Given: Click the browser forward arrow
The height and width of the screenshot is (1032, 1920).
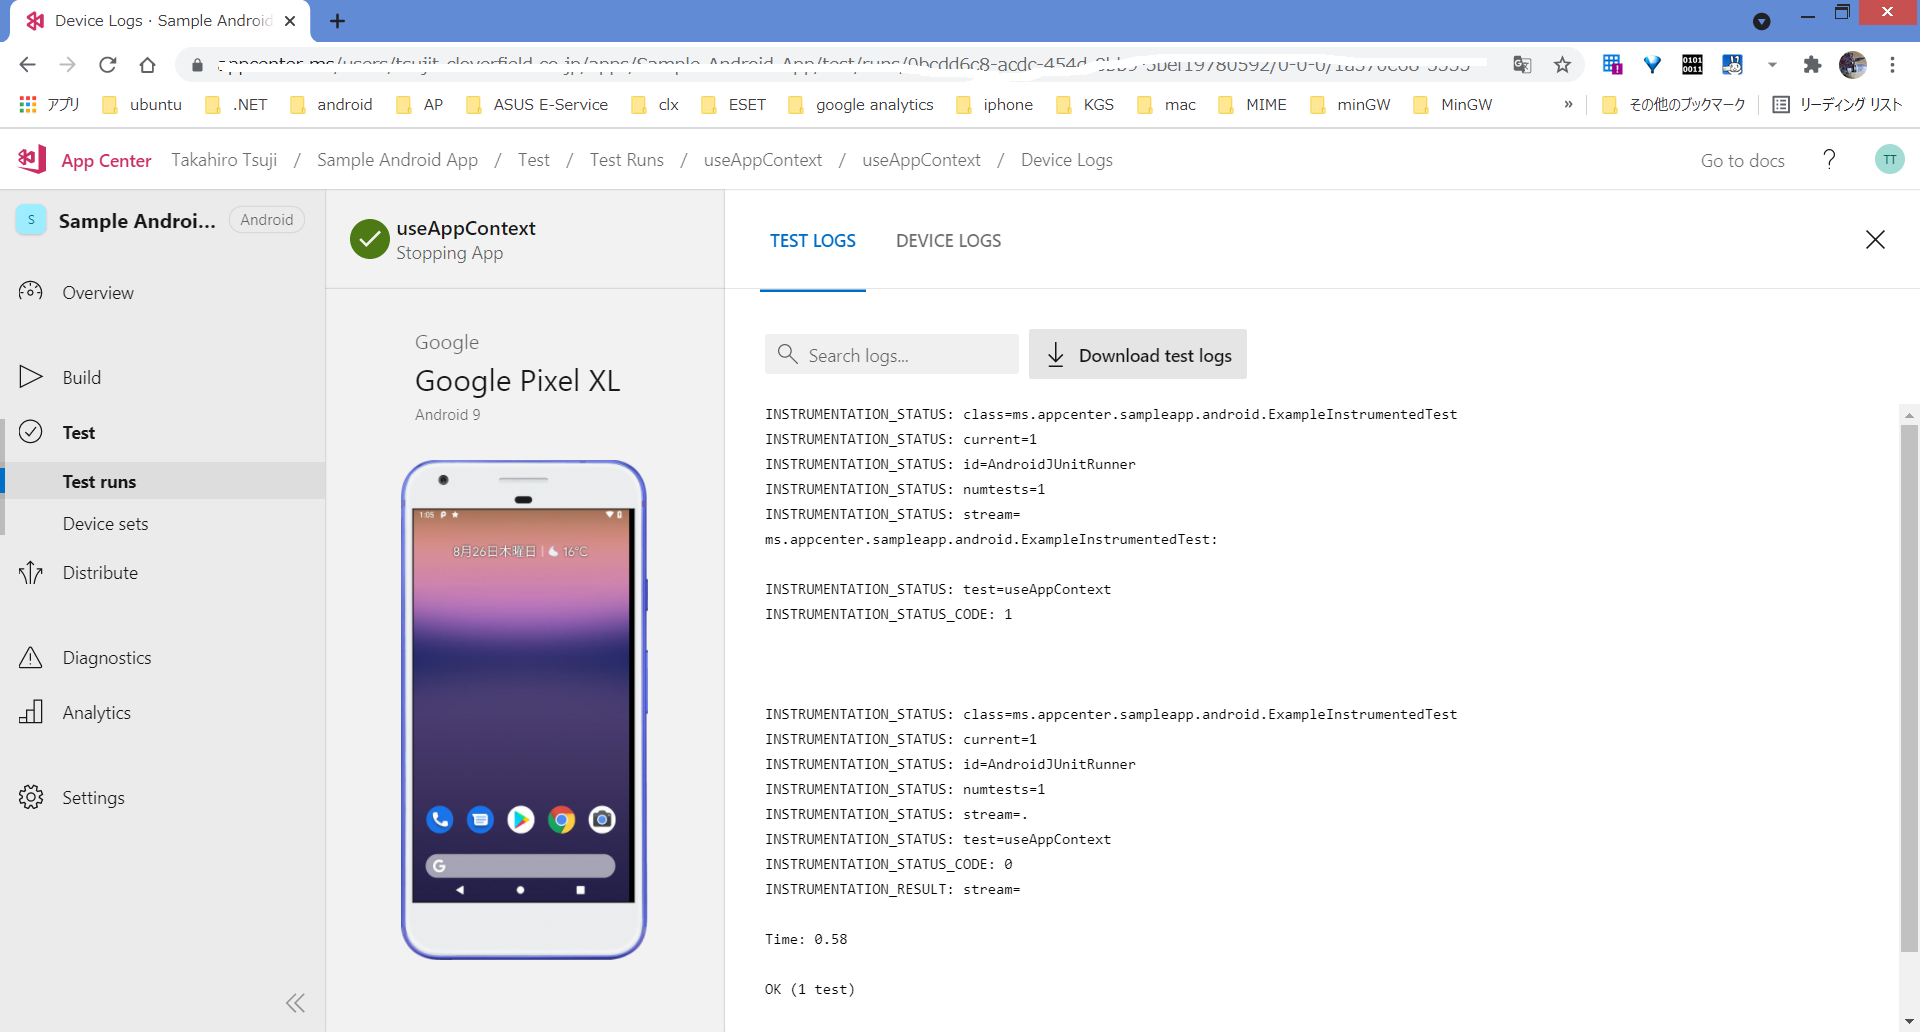Looking at the screenshot, I should (67, 65).
